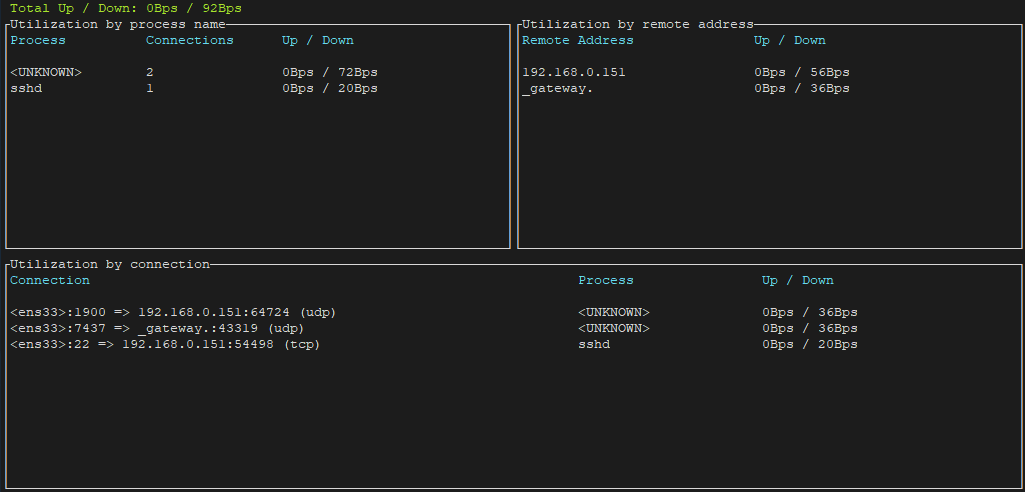The height and width of the screenshot is (492, 1025).
Task: Click Process column header in connection panel
Action: point(605,280)
